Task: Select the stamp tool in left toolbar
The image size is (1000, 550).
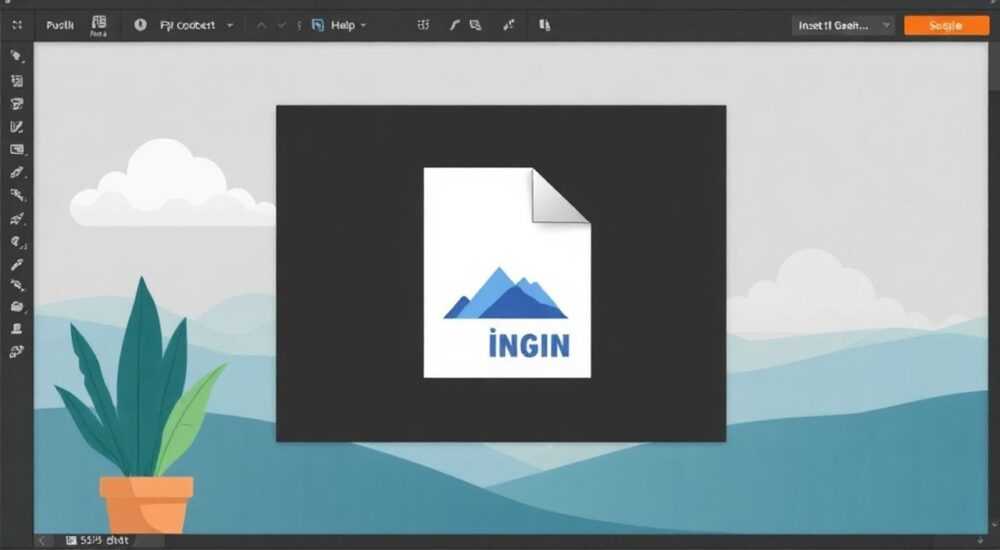Action: pos(17,329)
